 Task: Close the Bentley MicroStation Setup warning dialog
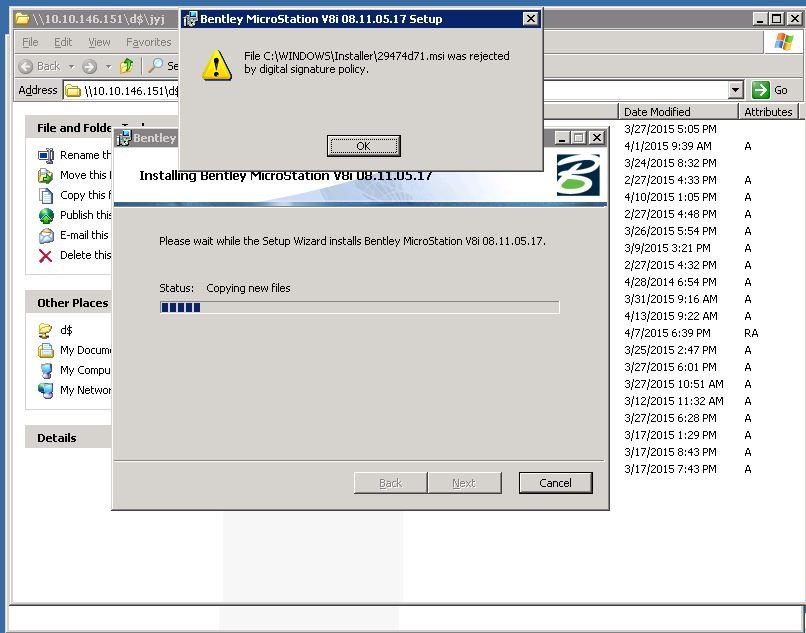pos(530,19)
